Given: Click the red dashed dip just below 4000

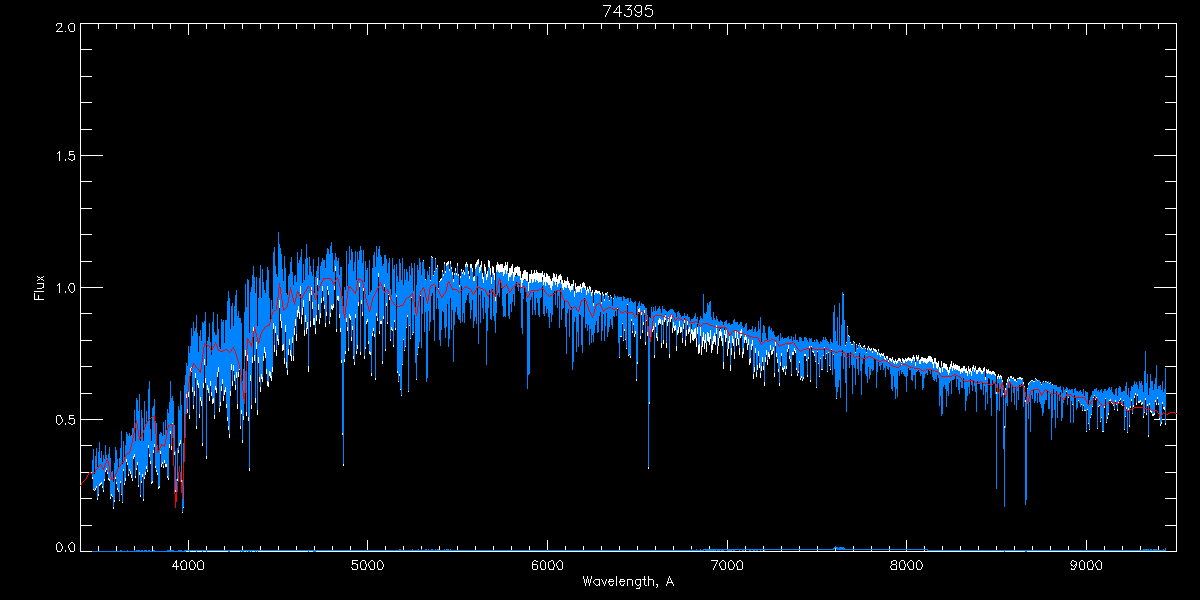Looking at the screenshot, I should pos(178,488).
